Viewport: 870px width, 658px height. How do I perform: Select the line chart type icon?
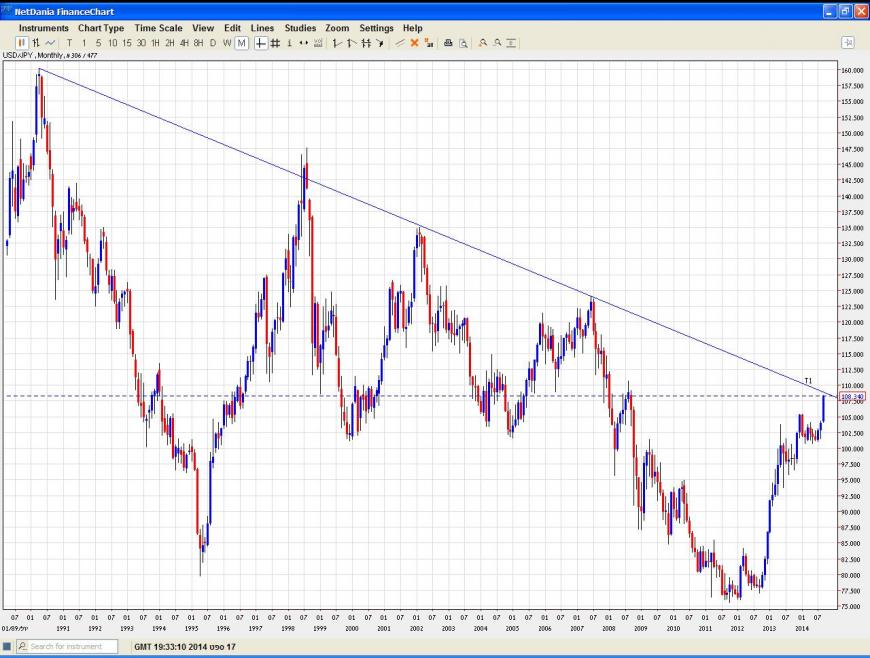(x=50, y=43)
